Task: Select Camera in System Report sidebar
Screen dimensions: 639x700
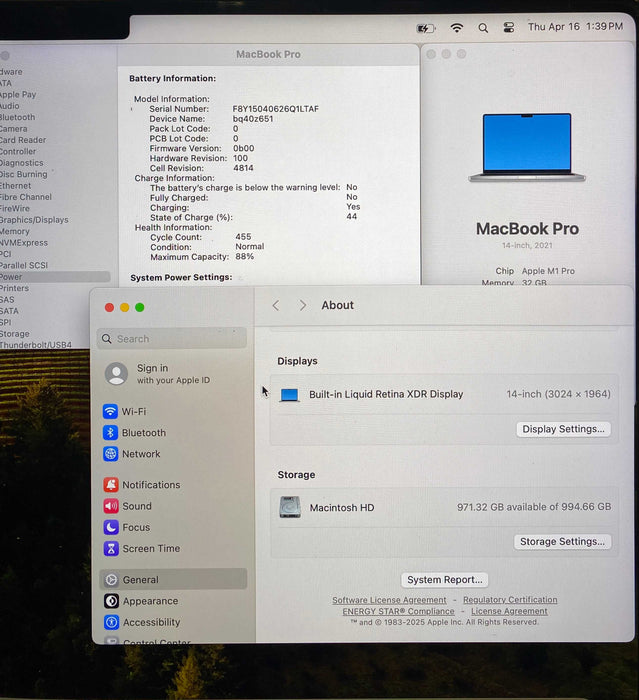Action: (14, 129)
